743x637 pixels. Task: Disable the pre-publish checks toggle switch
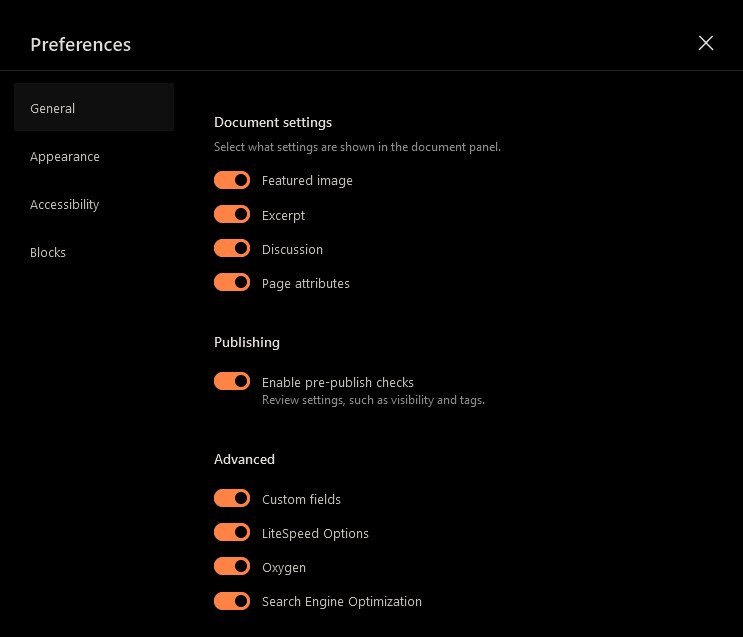[x=232, y=381]
